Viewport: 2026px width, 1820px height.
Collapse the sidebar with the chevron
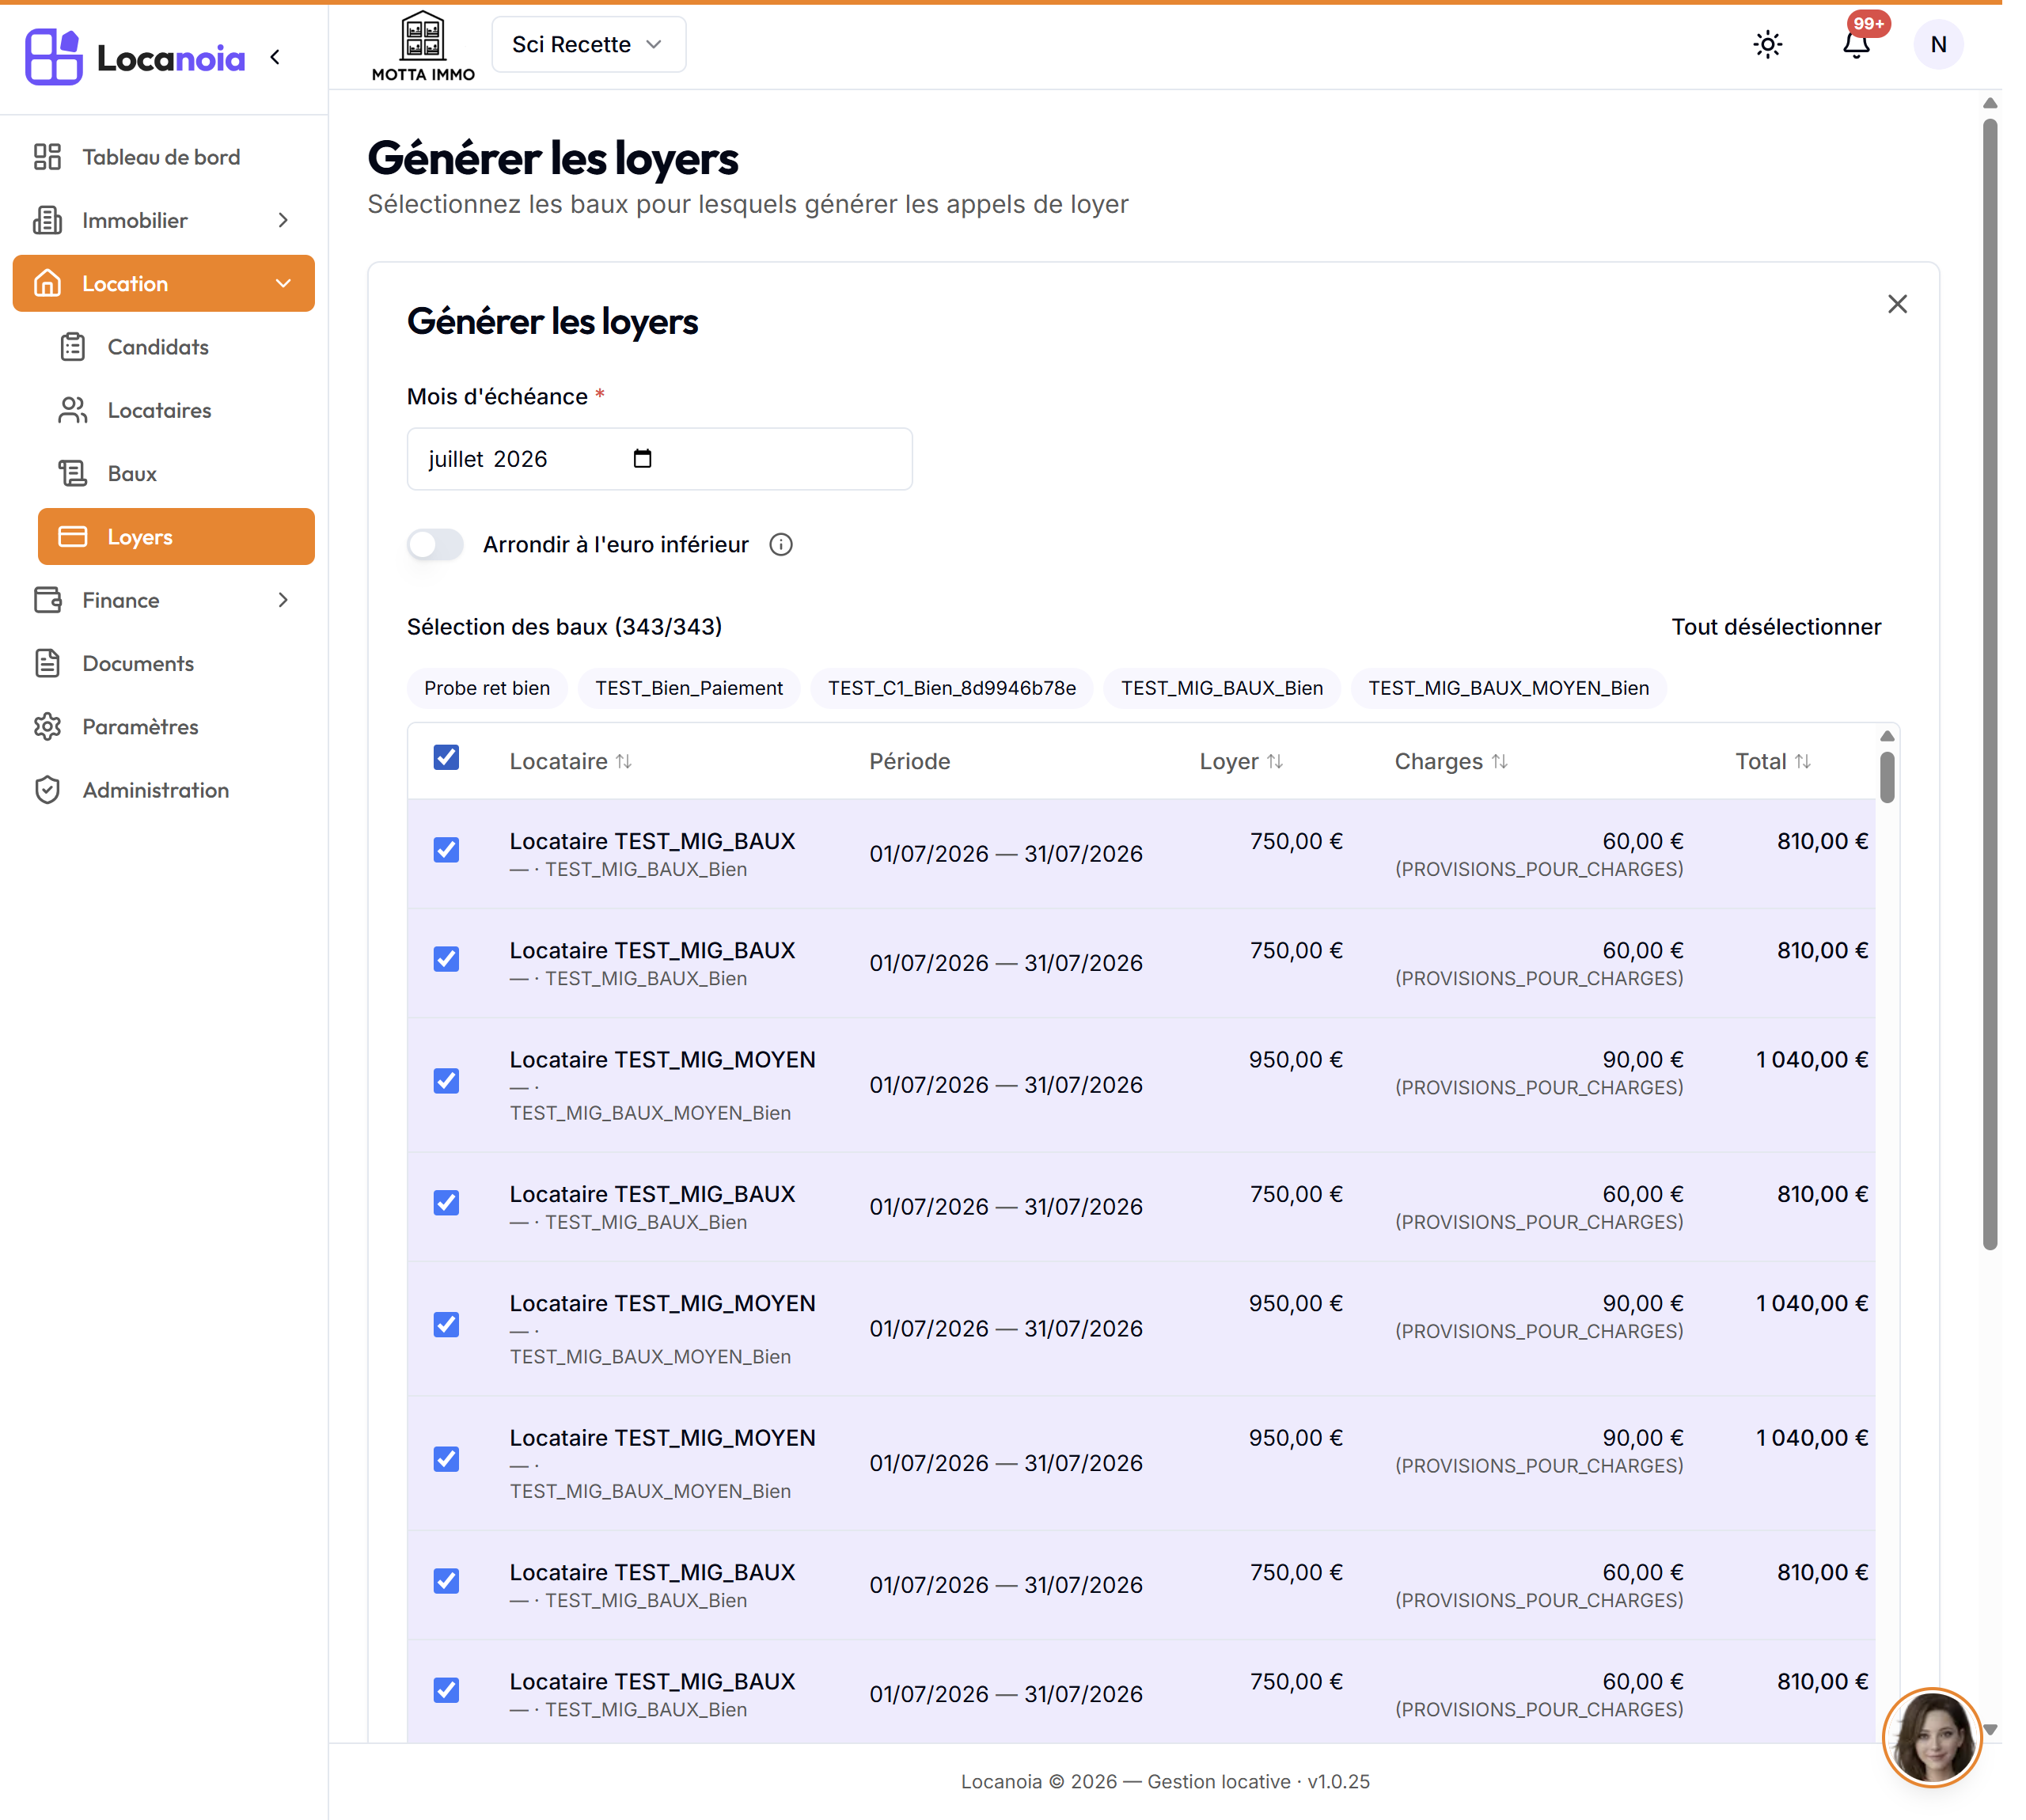pyautogui.click(x=276, y=57)
